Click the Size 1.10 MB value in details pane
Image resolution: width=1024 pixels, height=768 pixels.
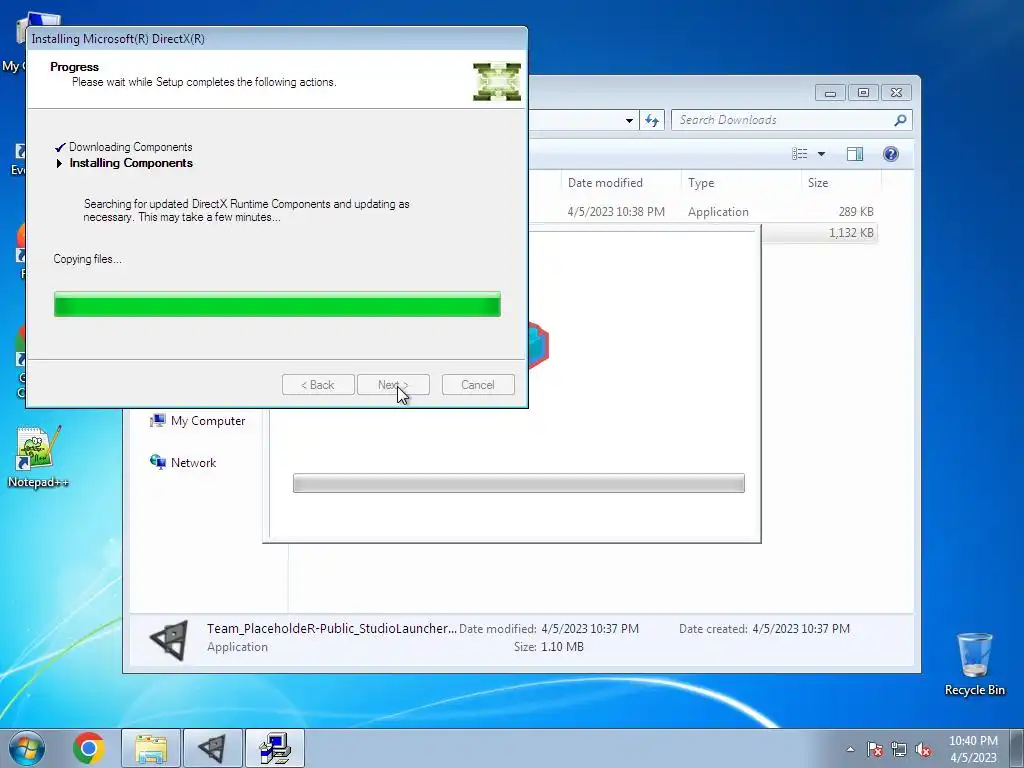[562, 647]
